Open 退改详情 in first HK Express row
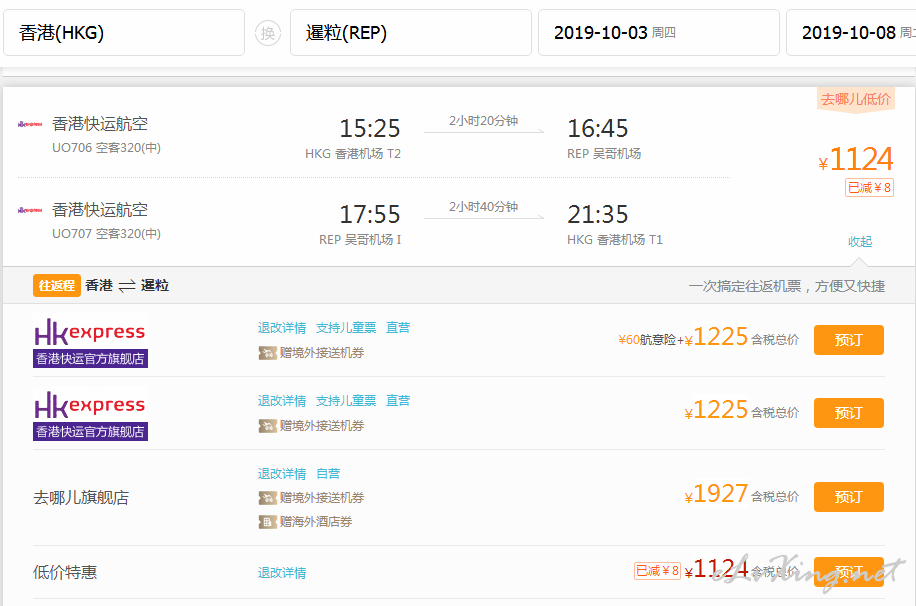Image resolution: width=916 pixels, height=606 pixels. pos(282,328)
